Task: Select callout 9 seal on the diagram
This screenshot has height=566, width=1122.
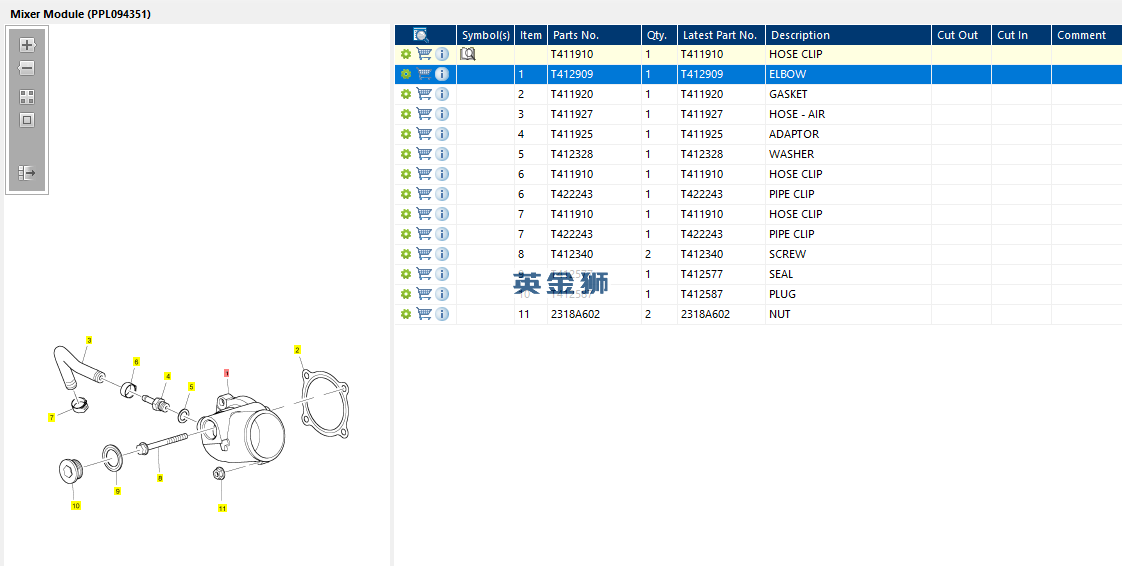Action: point(117,491)
